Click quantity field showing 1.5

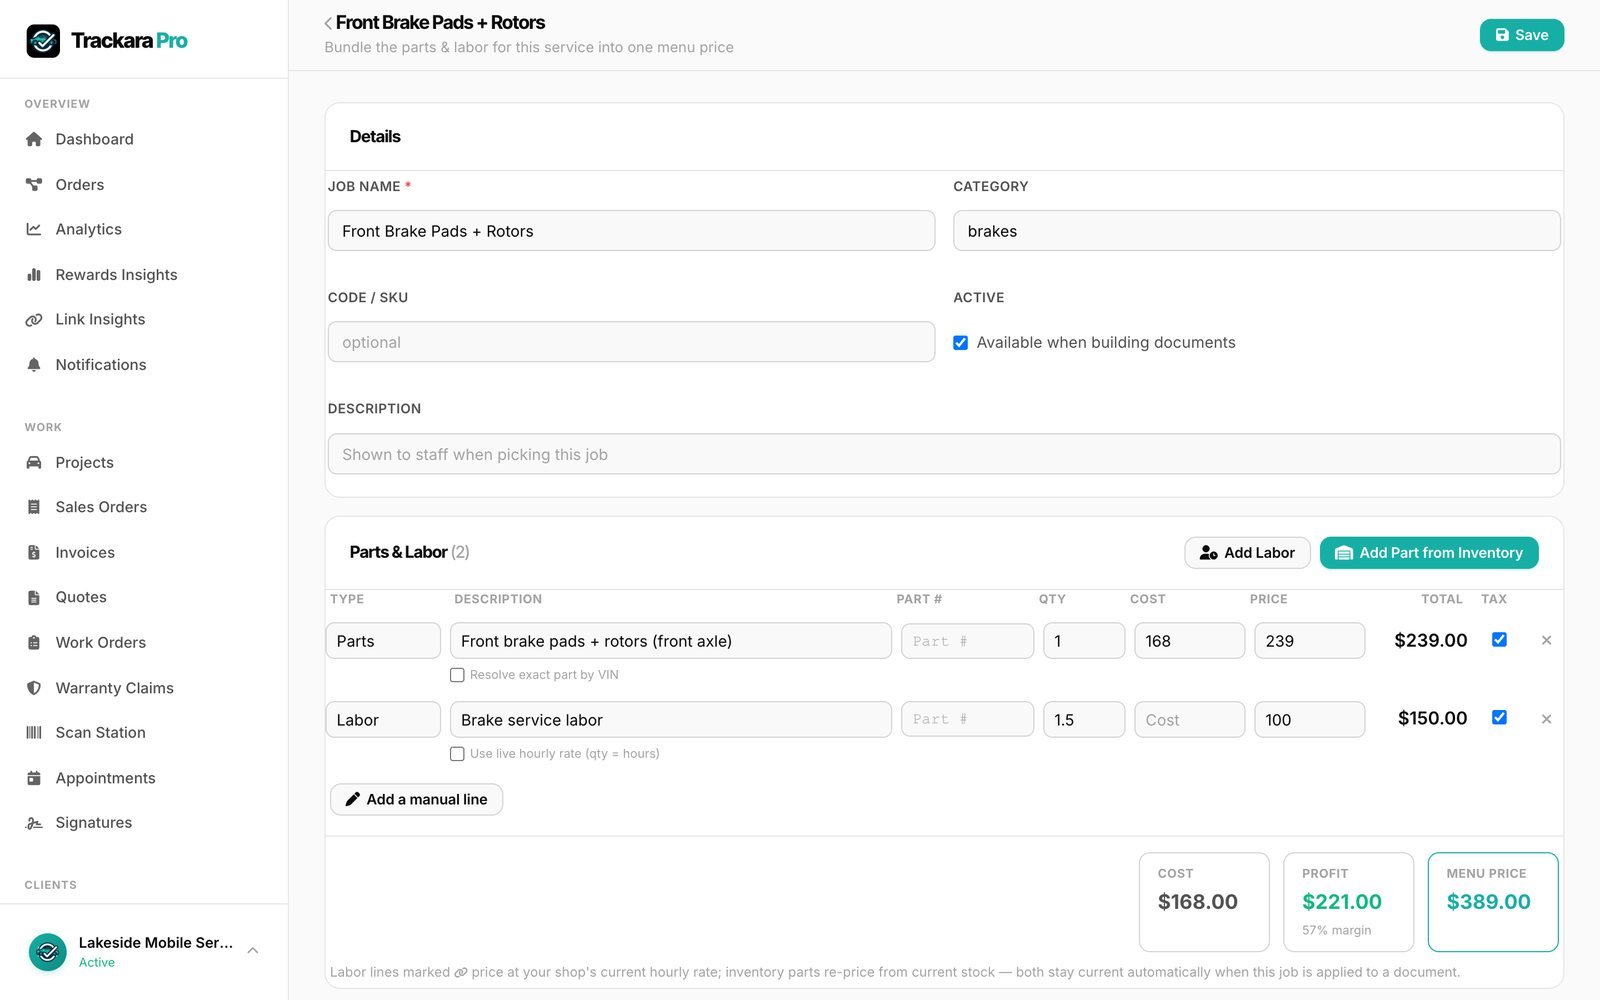tap(1084, 720)
